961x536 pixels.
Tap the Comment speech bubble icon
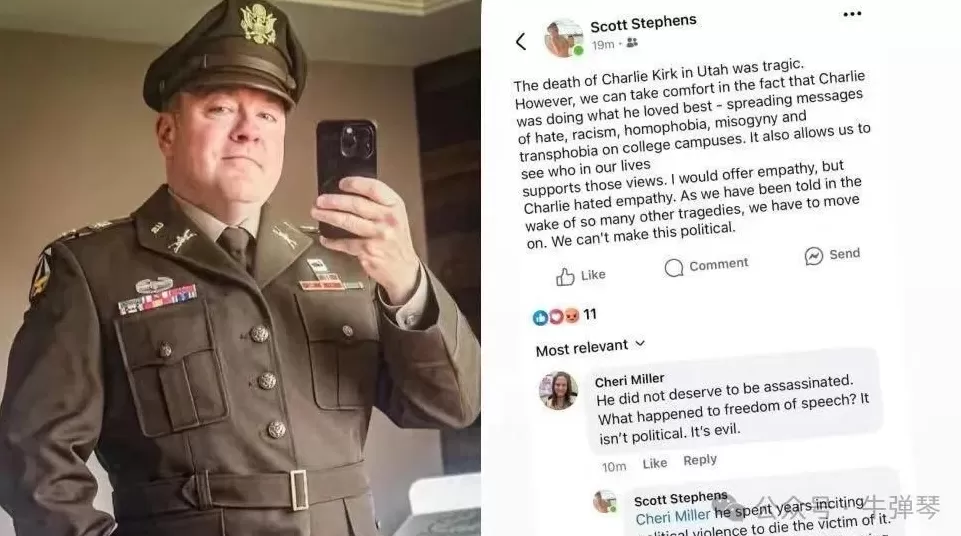click(x=674, y=268)
